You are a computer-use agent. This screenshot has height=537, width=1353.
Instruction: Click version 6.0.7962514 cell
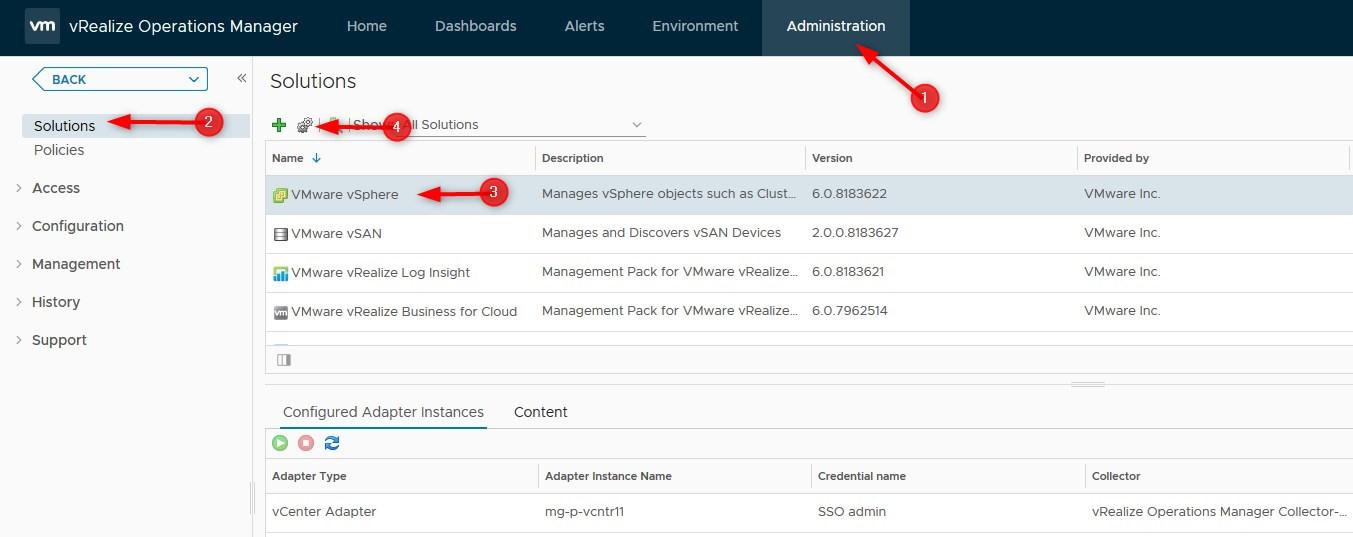[x=849, y=311]
